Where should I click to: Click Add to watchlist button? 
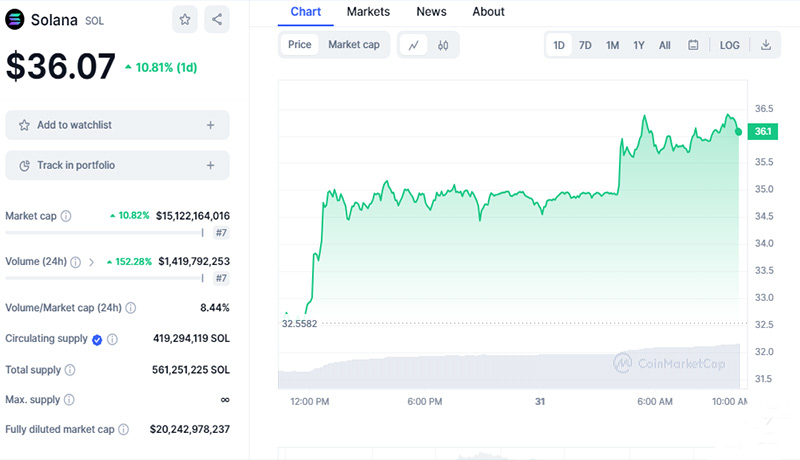[117, 125]
